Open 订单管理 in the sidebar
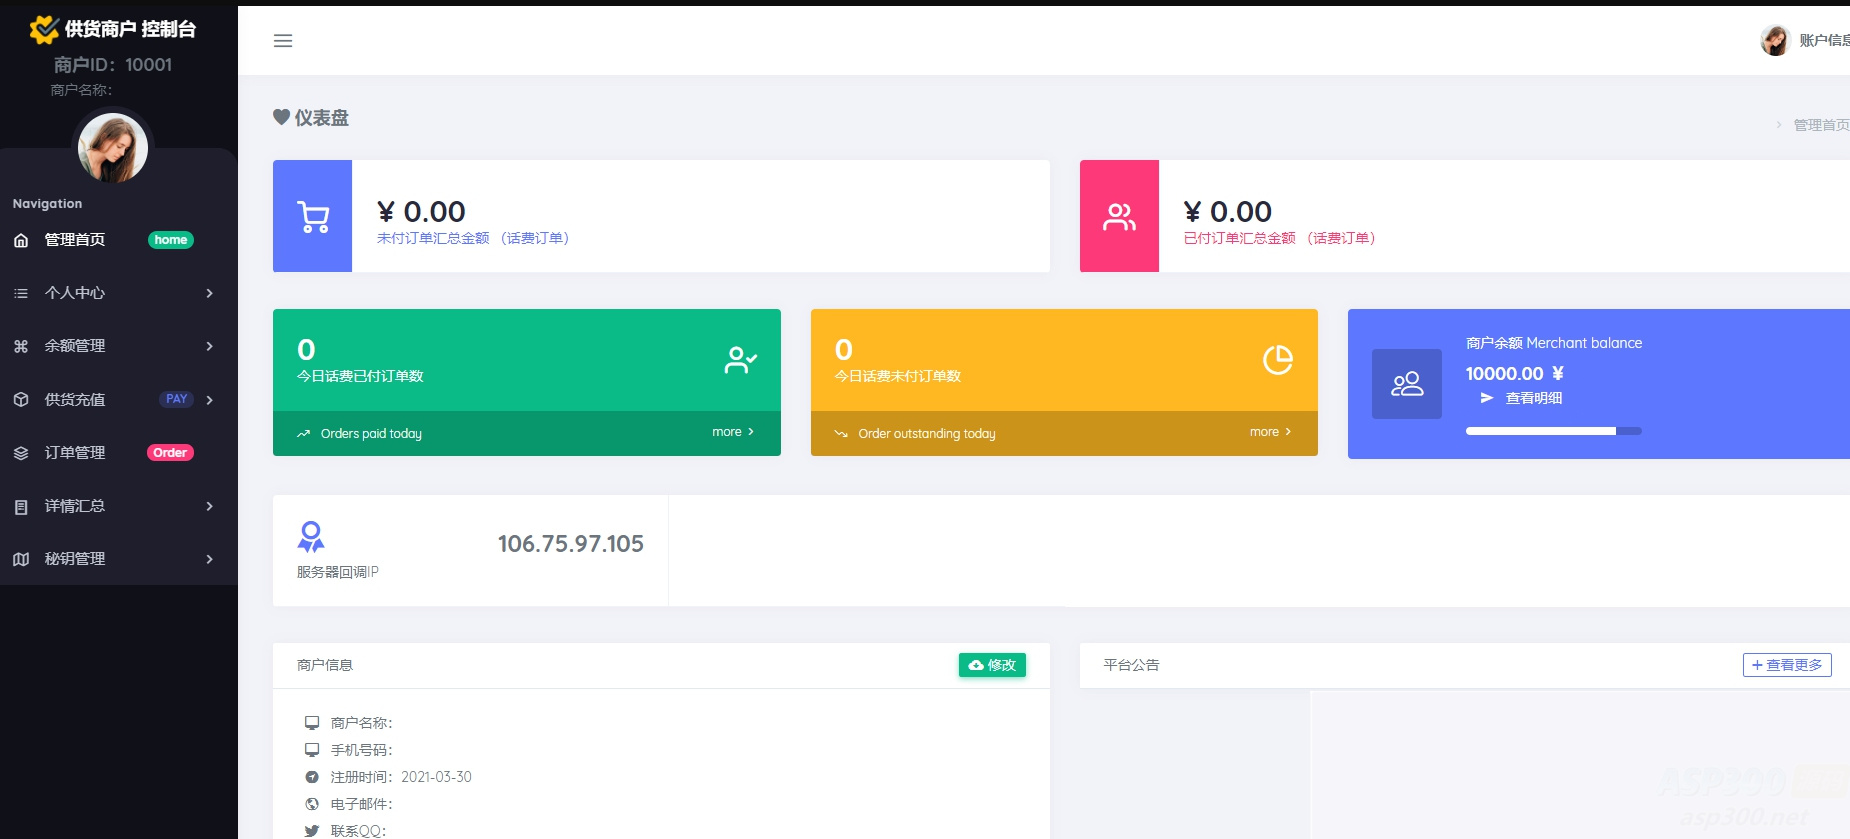 [x=75, y=453]
